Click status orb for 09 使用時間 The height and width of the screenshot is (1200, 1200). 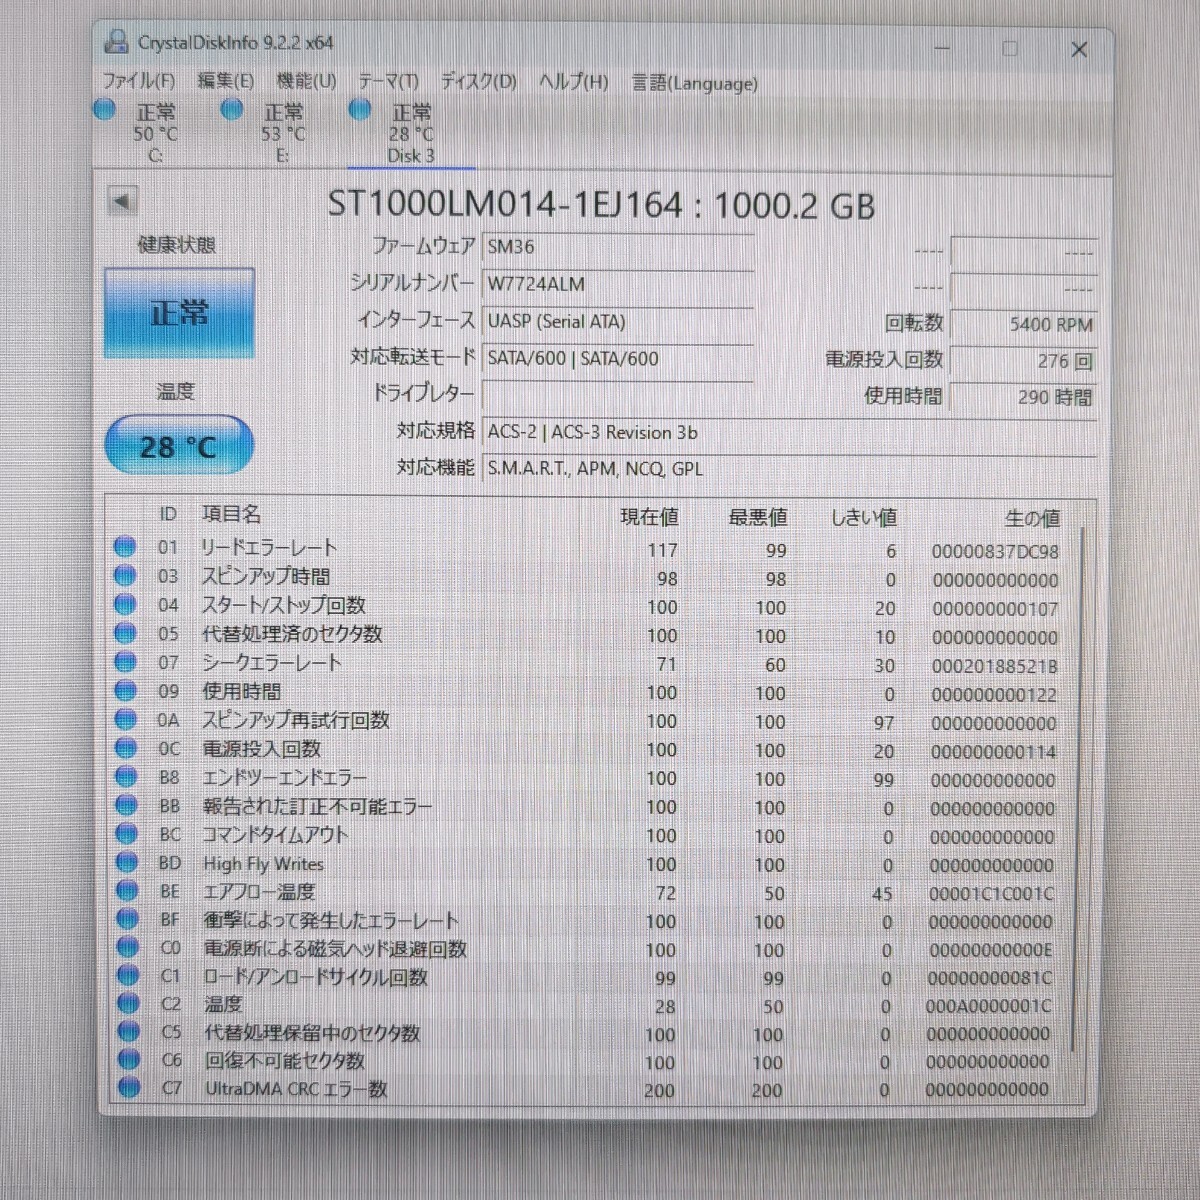[125, 690]
